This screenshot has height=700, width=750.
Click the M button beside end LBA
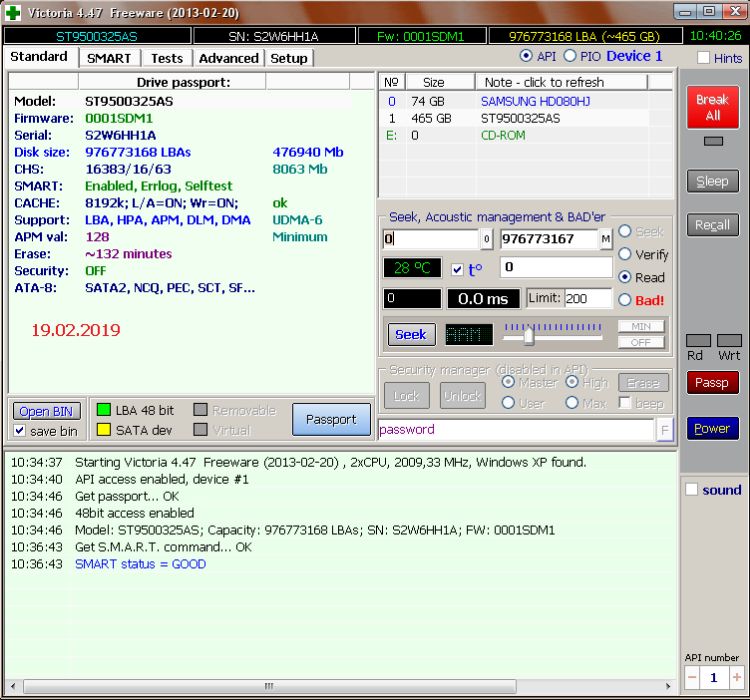tap(606, 239)
